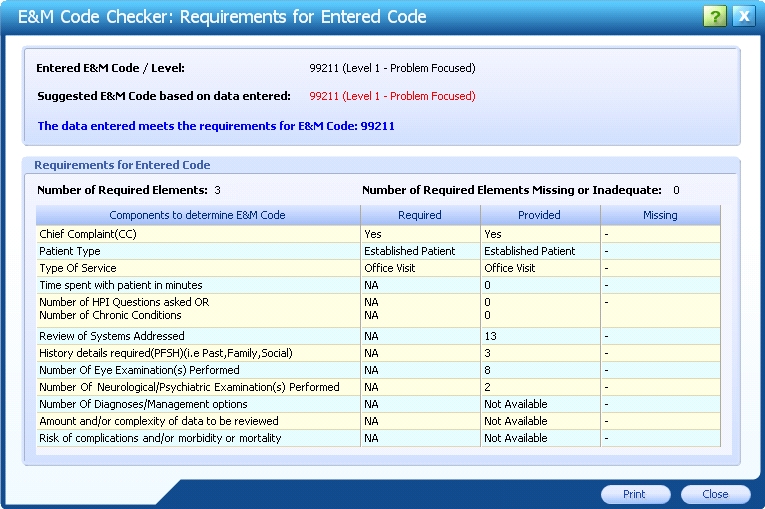Screen dimensions: 765x509
Task: Select 'Number of Chronic Conditions' text
Action: click(x=110, y=315)
